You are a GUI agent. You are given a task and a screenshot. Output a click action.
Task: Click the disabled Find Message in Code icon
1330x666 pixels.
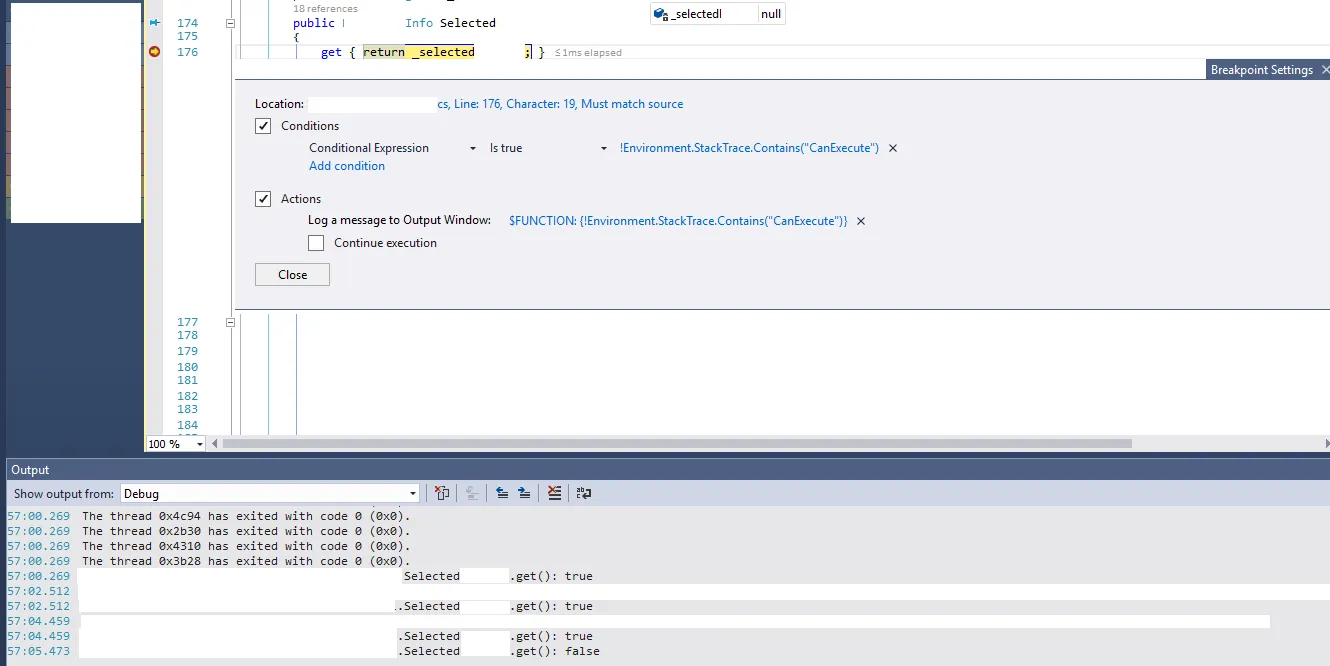[x=471, y=493]
